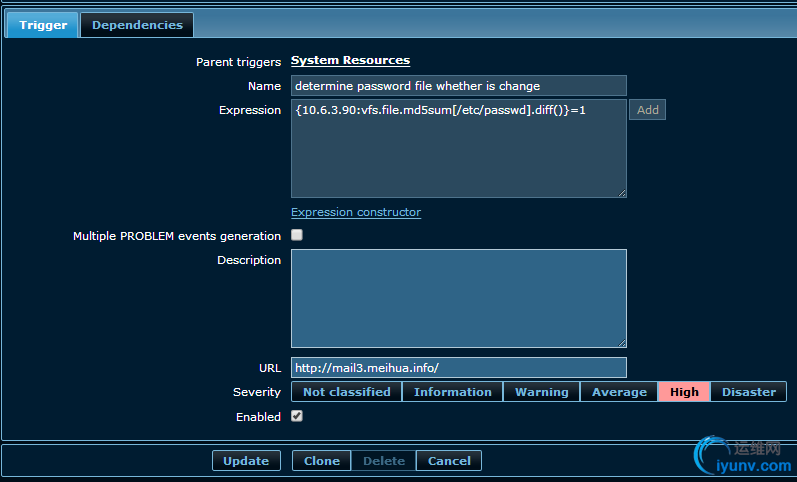Enable Multiple PROBLEM events generation checkbox
The height and width of the screenshot is (482, 797).
coord(297,236)
